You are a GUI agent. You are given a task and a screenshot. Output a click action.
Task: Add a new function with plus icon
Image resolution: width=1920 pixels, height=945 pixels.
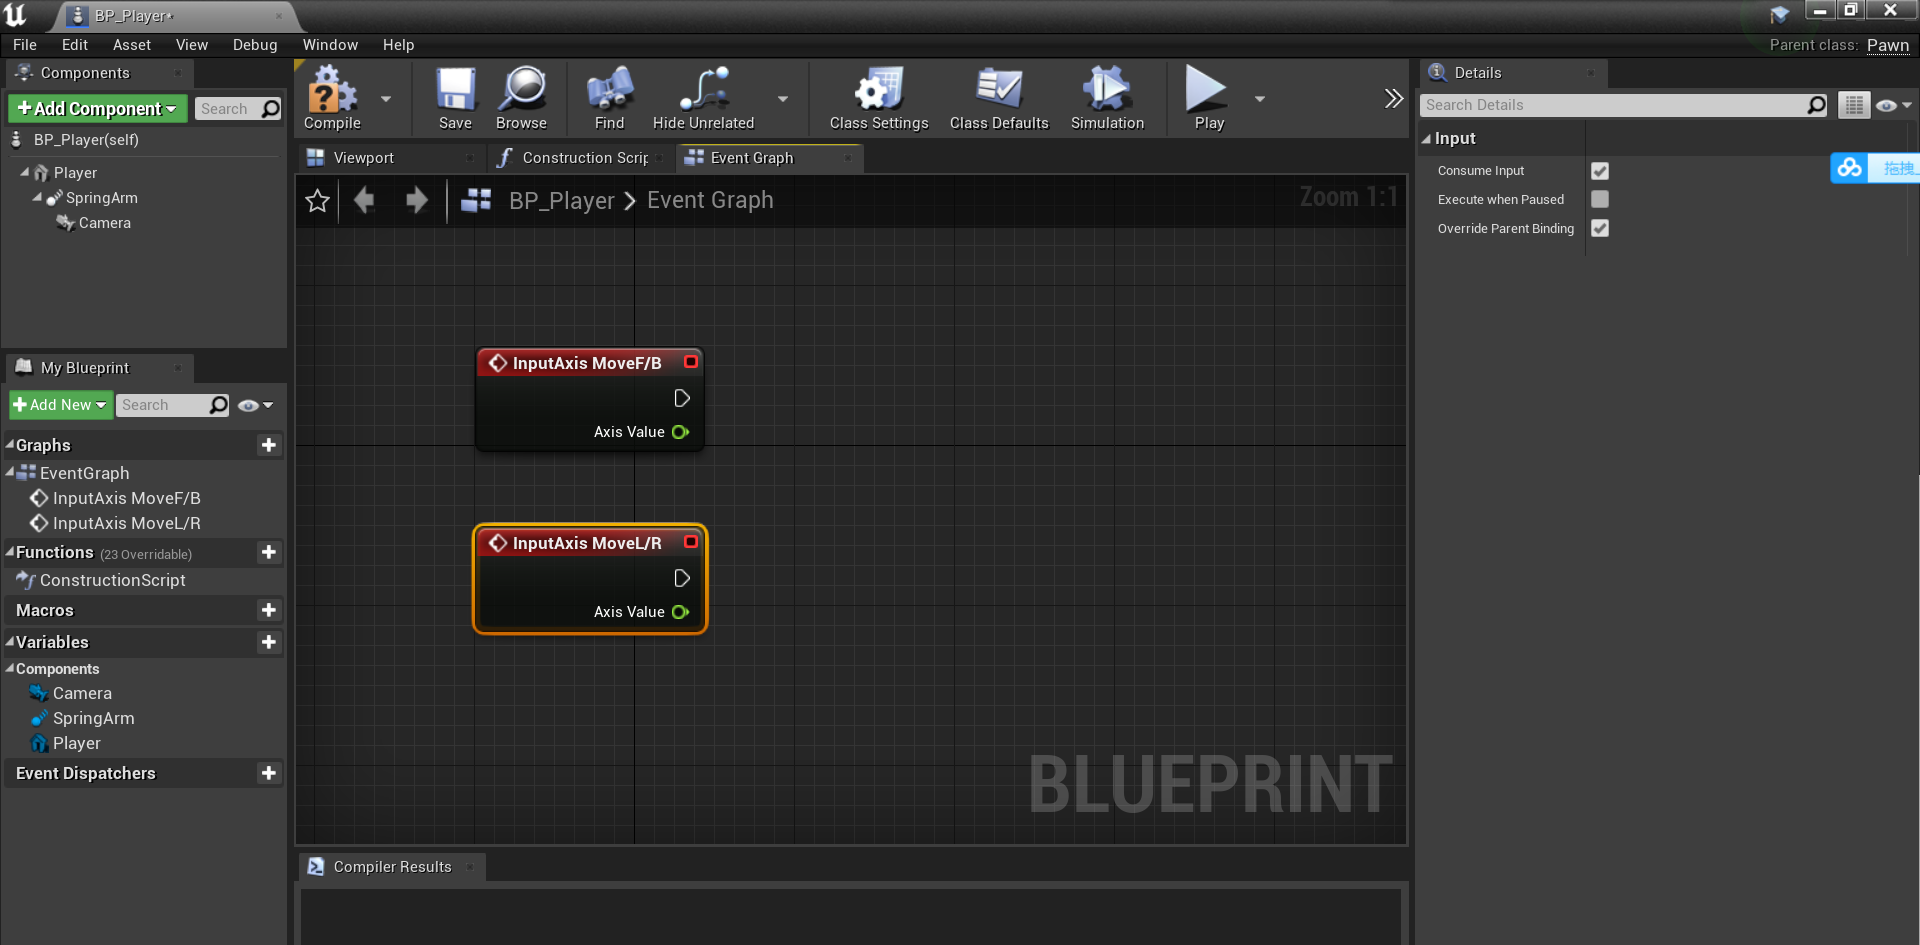pos(268,552)
